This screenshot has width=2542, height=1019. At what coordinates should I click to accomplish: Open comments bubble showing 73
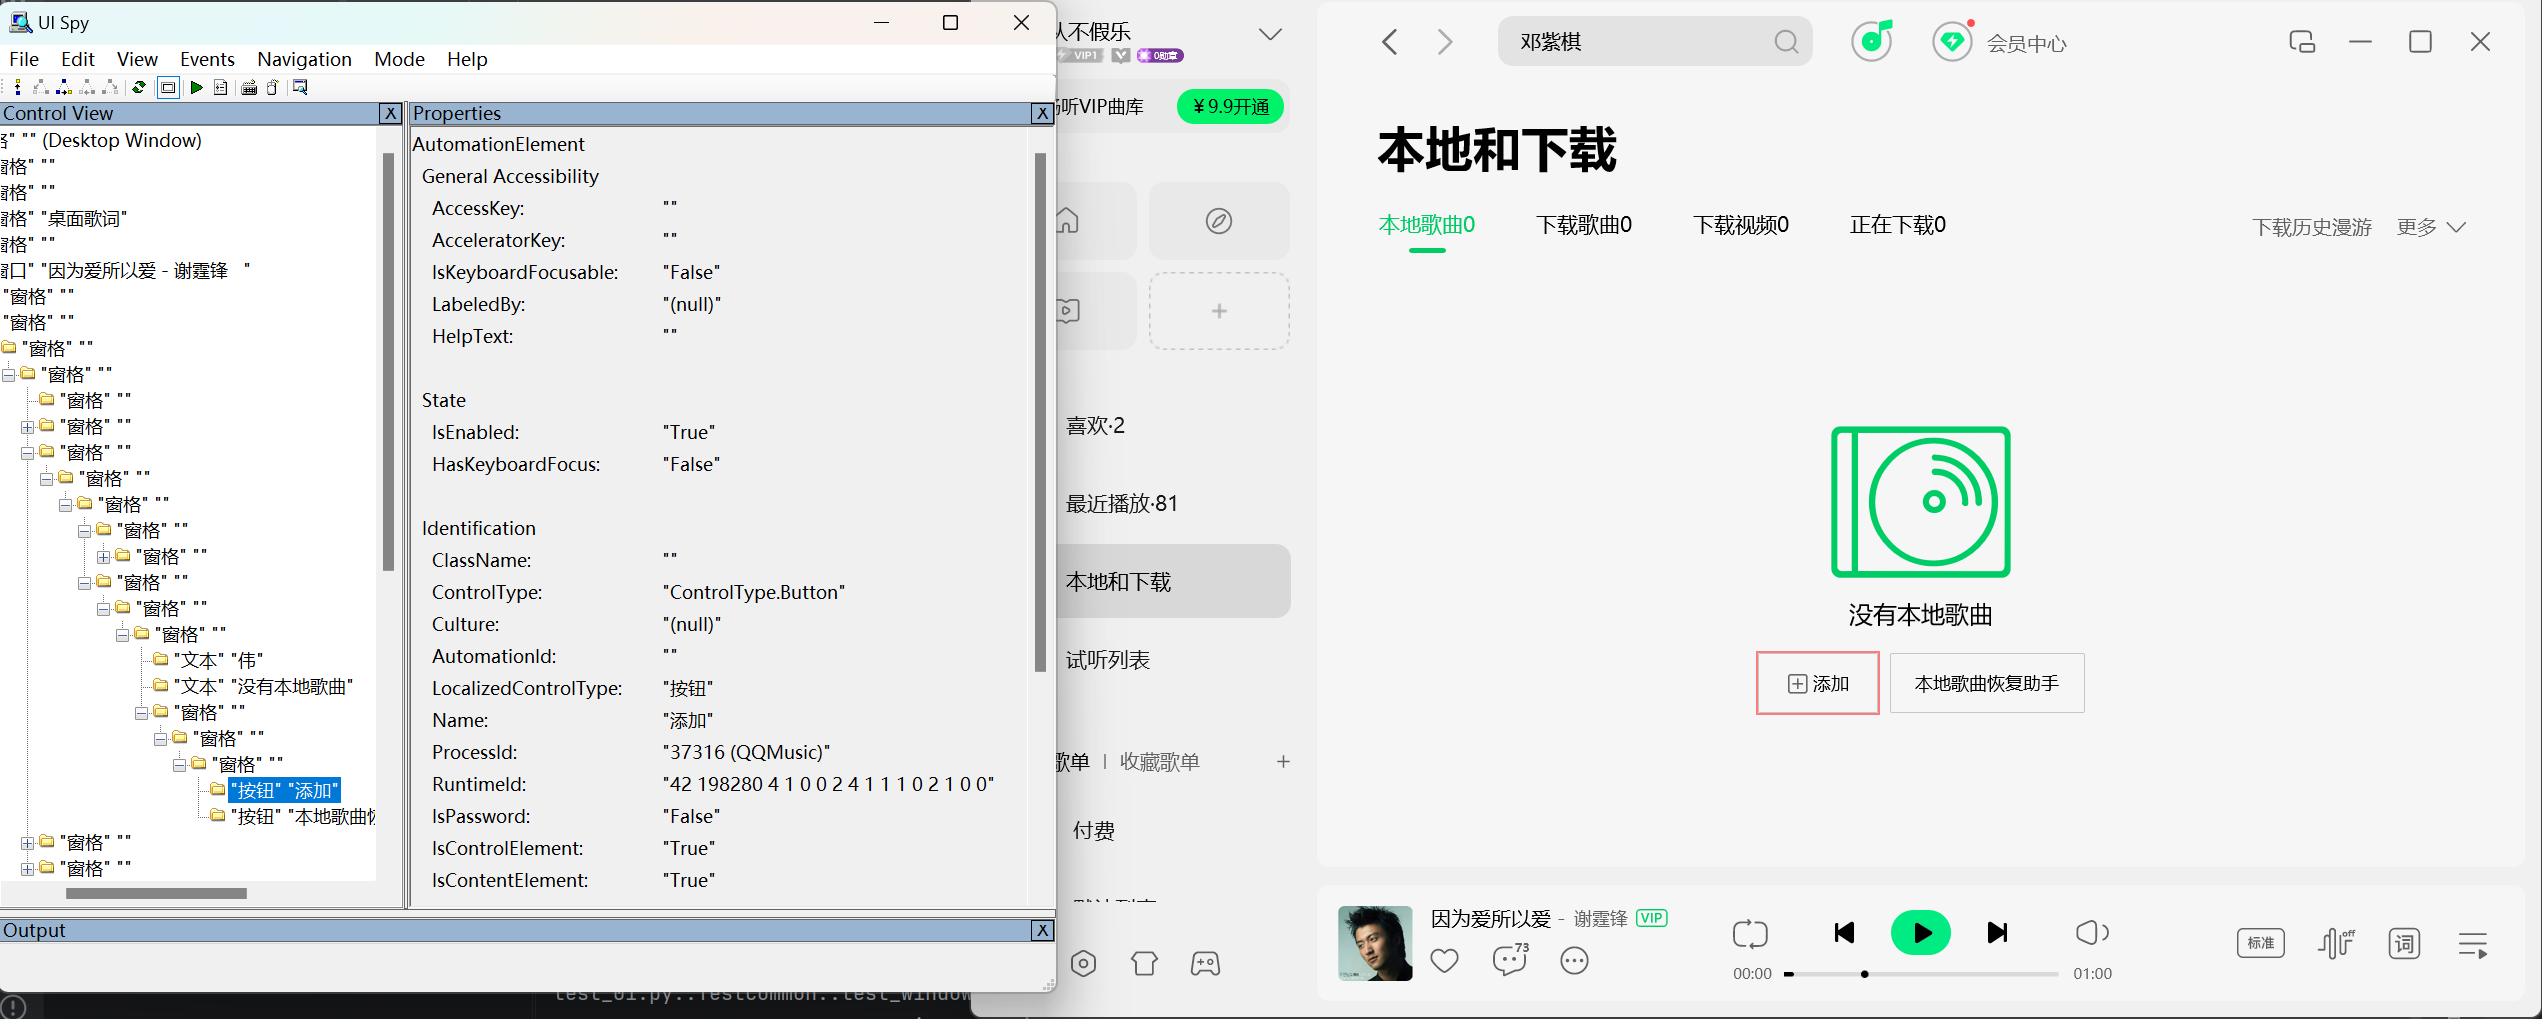pos(1510,960)
